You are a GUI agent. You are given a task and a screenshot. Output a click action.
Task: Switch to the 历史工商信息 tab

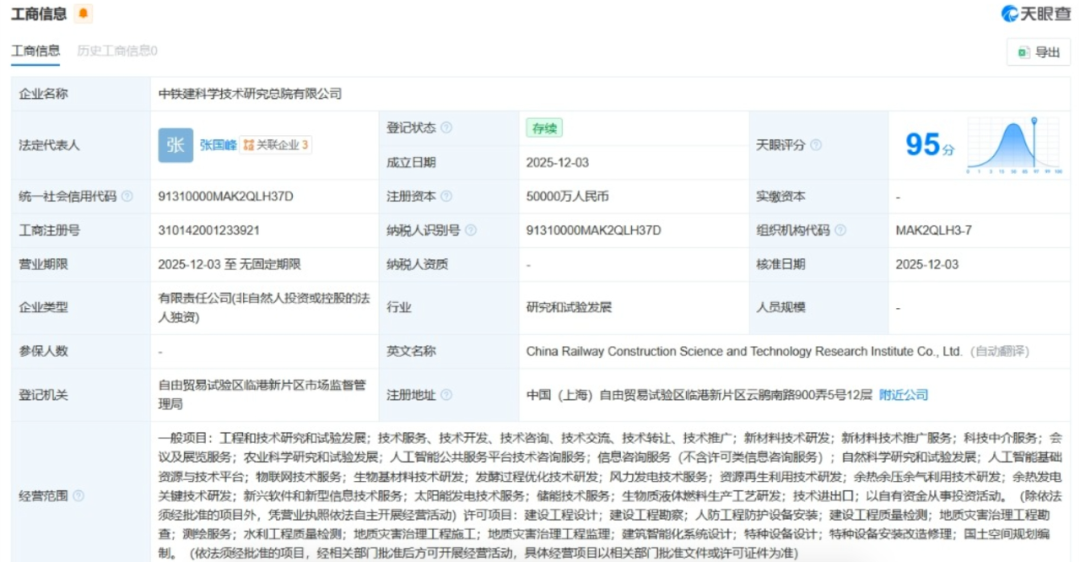coord(117,51)
